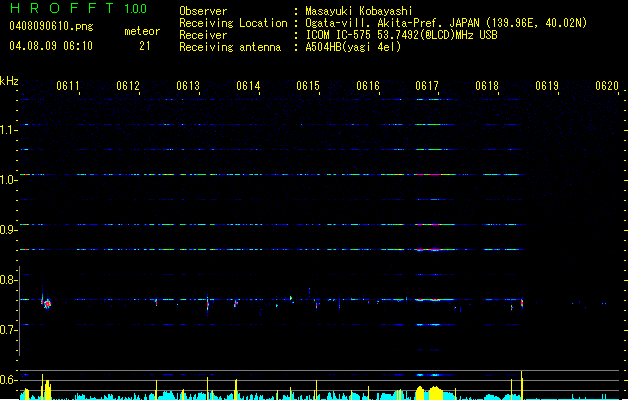Click the 'Observer' field label
This screenshot has height=400, width=629.
203,11
